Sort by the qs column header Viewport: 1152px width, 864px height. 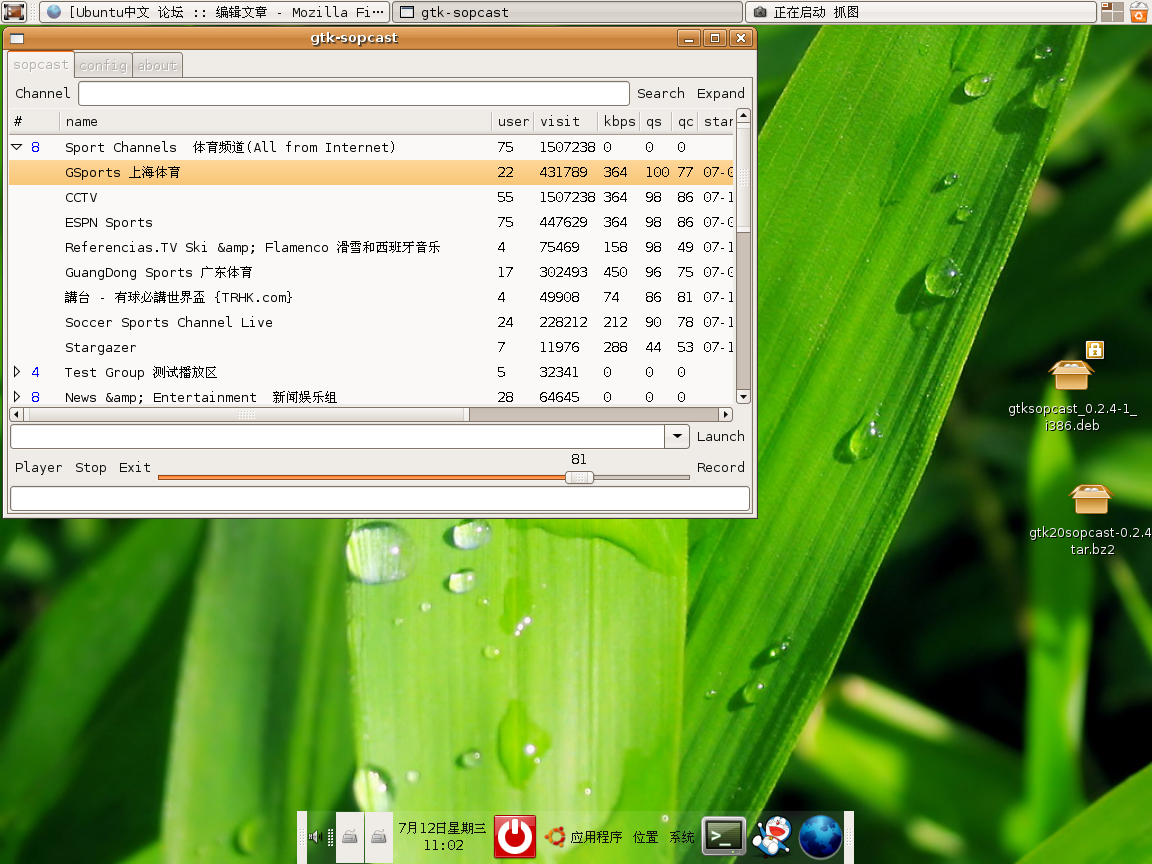[x=655, y=121]
